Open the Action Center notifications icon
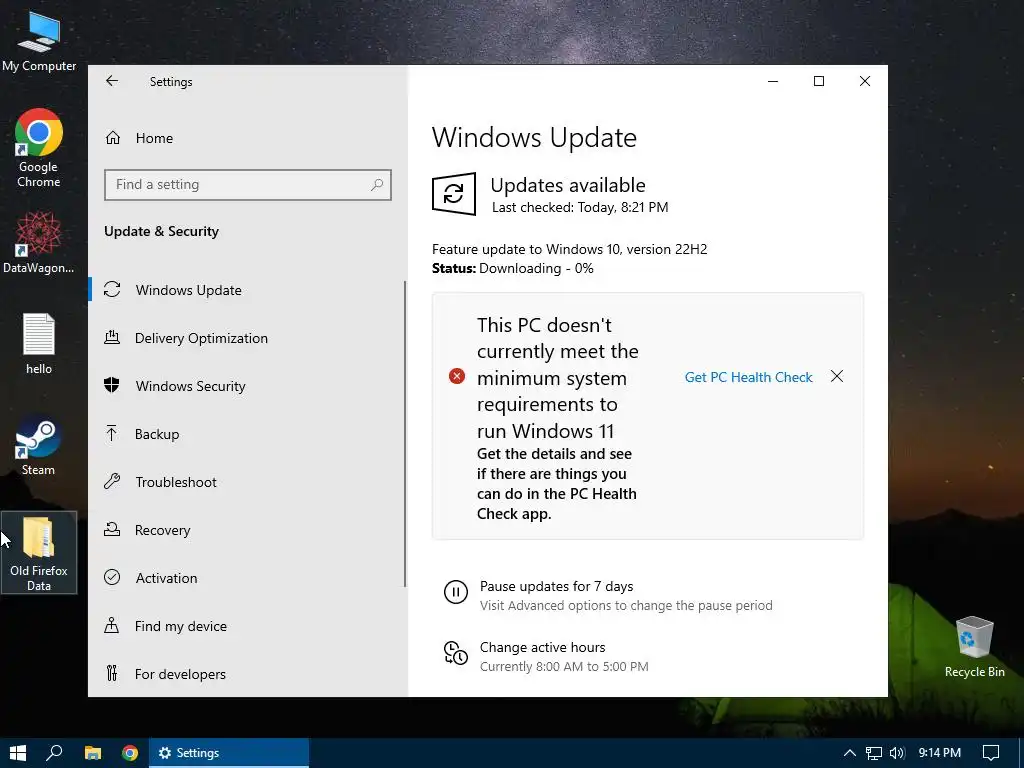 click(x=991, y=753)
